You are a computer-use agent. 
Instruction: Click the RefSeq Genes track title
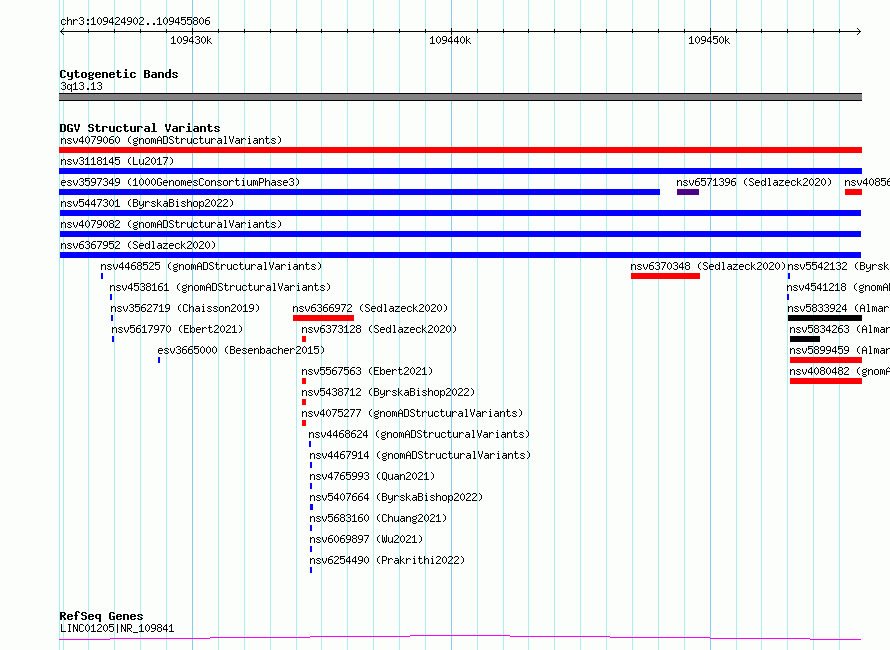[x=101, y=616]
